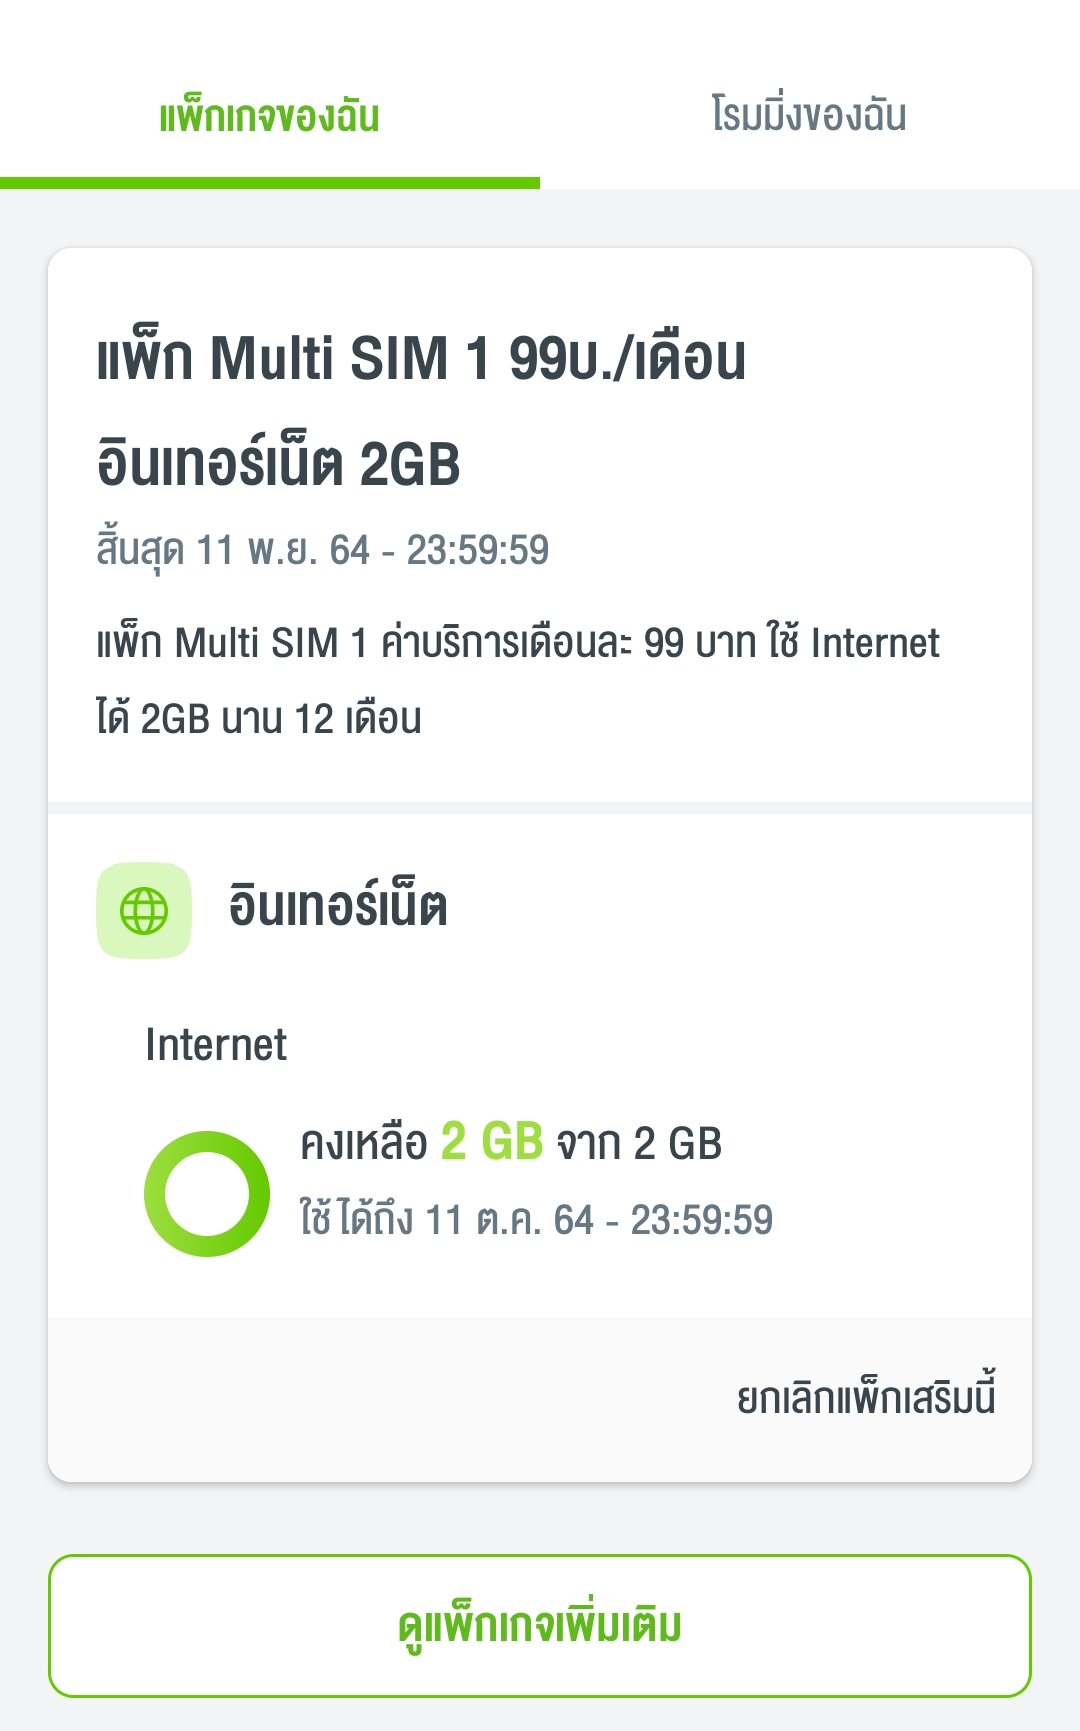1080x1731 pixels.
Task: Tap the 23:59:59 package end time
Action: 478,550
